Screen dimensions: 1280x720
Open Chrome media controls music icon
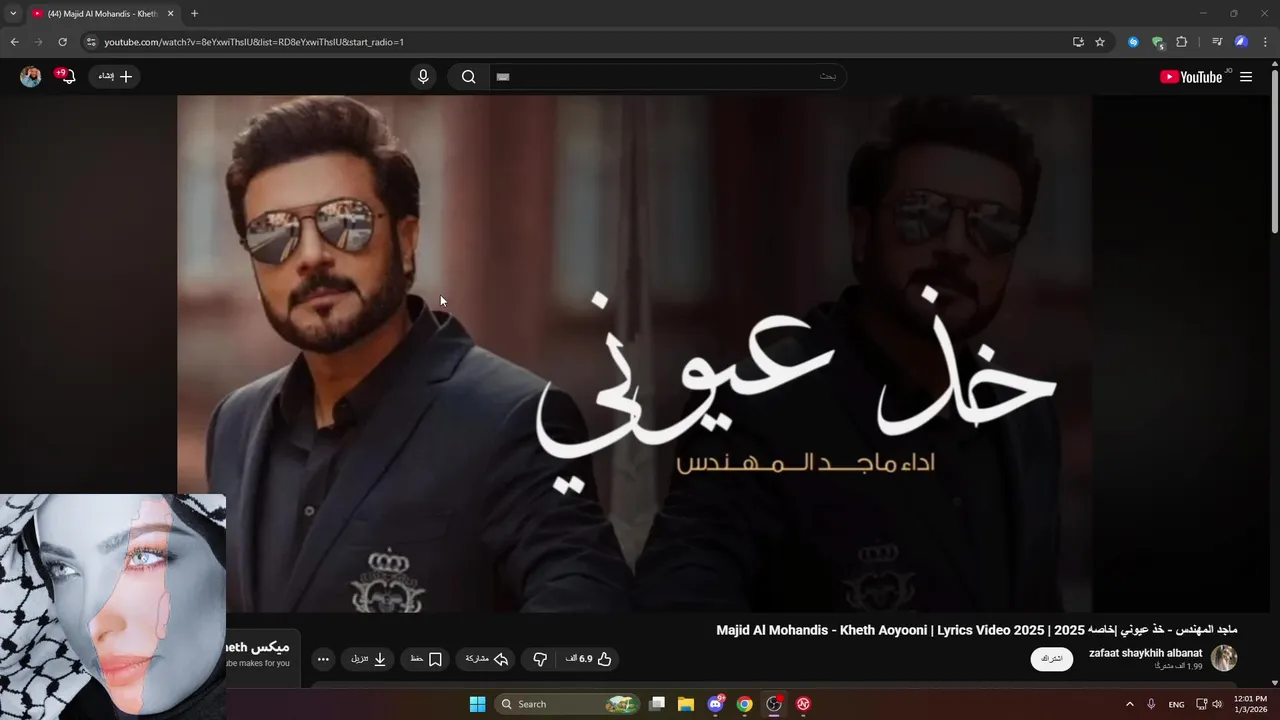[x=1217, y=42]
